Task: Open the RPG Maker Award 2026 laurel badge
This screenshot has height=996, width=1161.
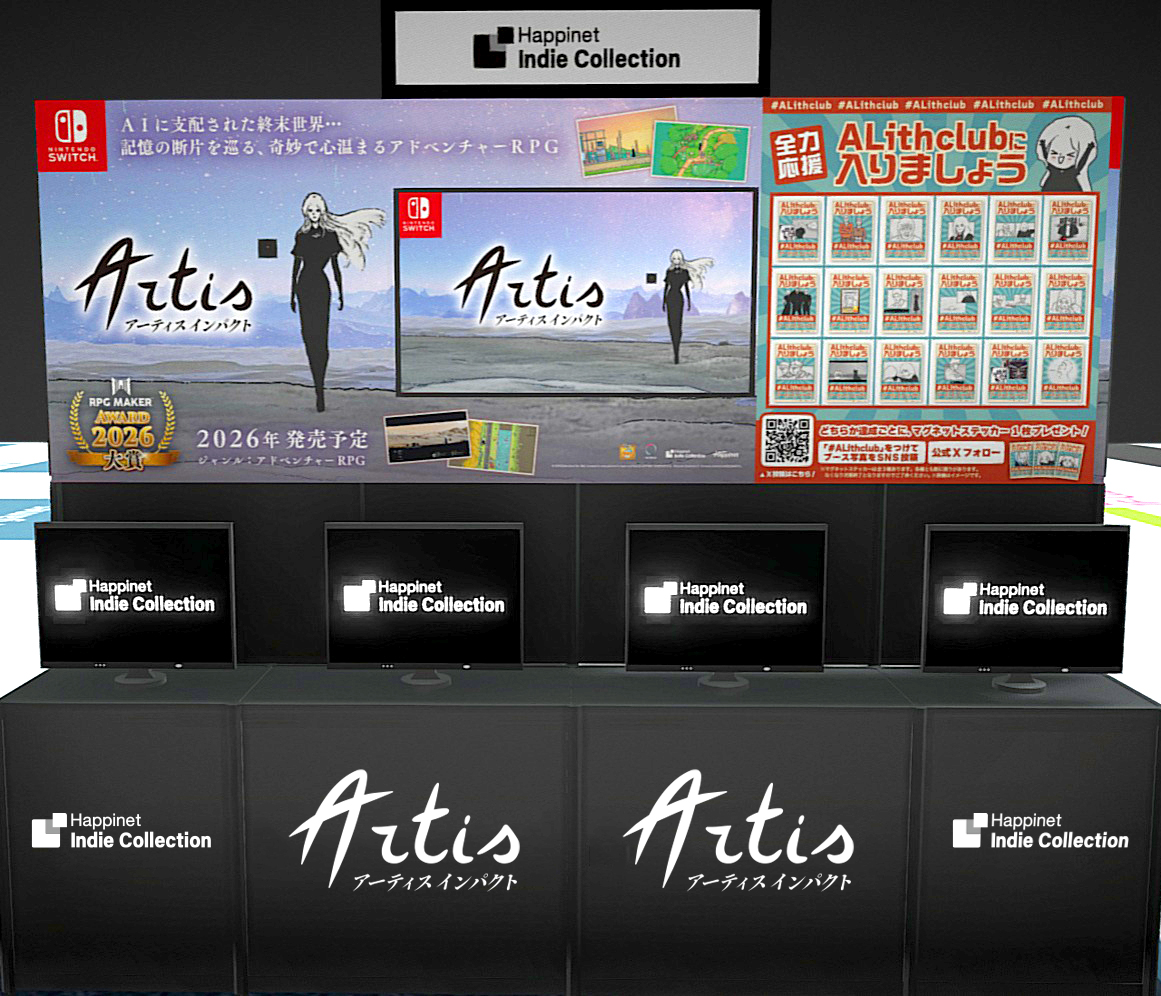Action: tap(122, 424)
